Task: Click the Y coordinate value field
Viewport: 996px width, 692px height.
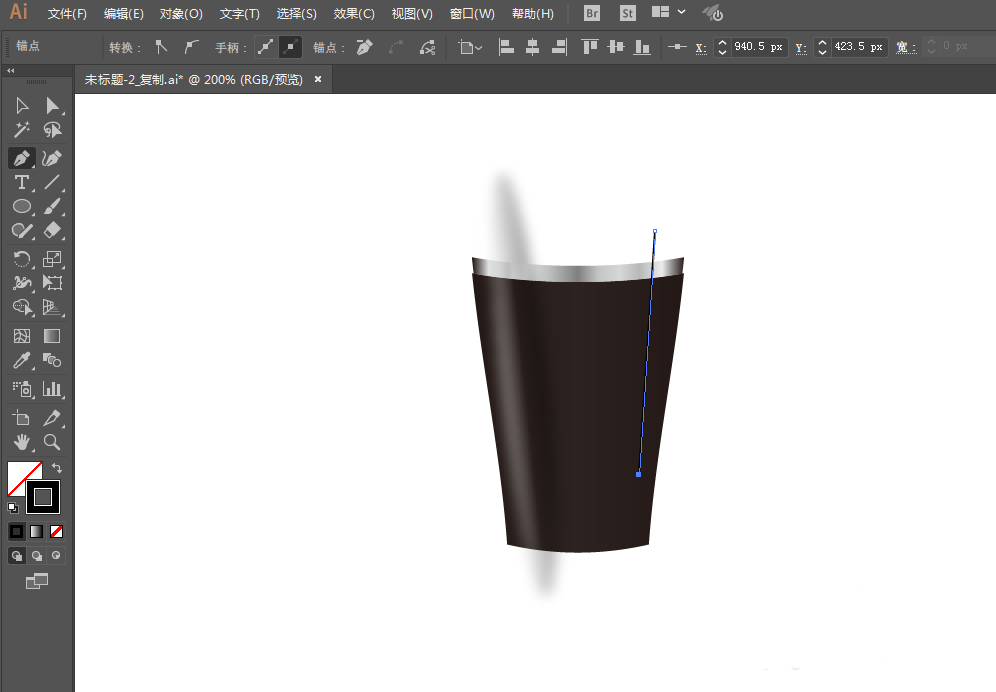Action: (859, 47)
